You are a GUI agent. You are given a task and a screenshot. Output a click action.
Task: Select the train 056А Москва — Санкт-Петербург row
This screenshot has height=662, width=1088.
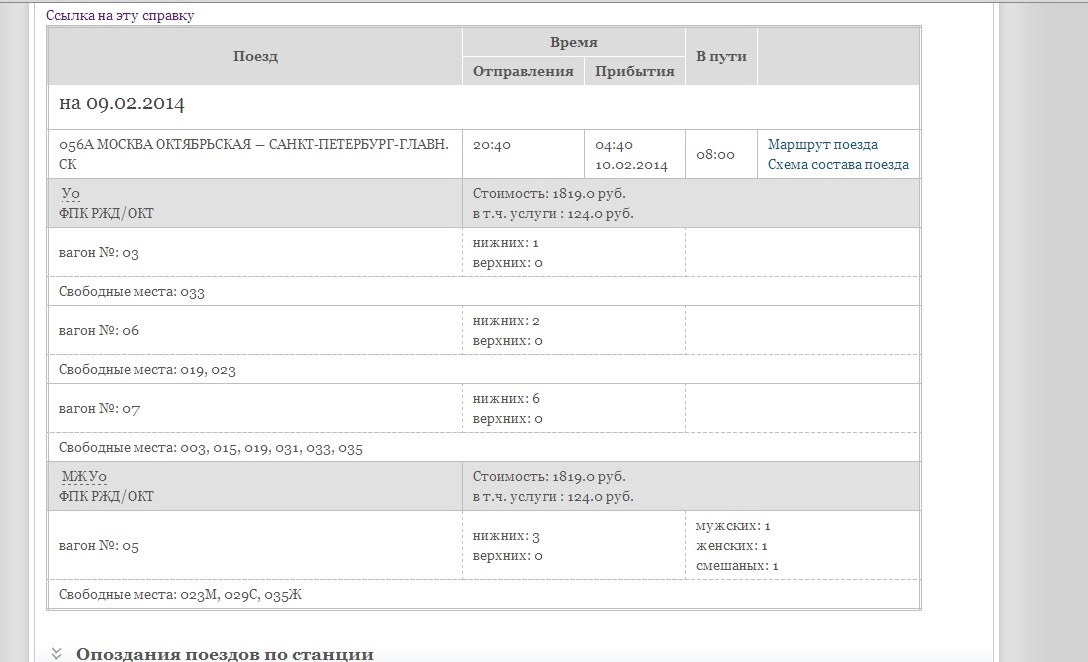[x=254, y=154]
